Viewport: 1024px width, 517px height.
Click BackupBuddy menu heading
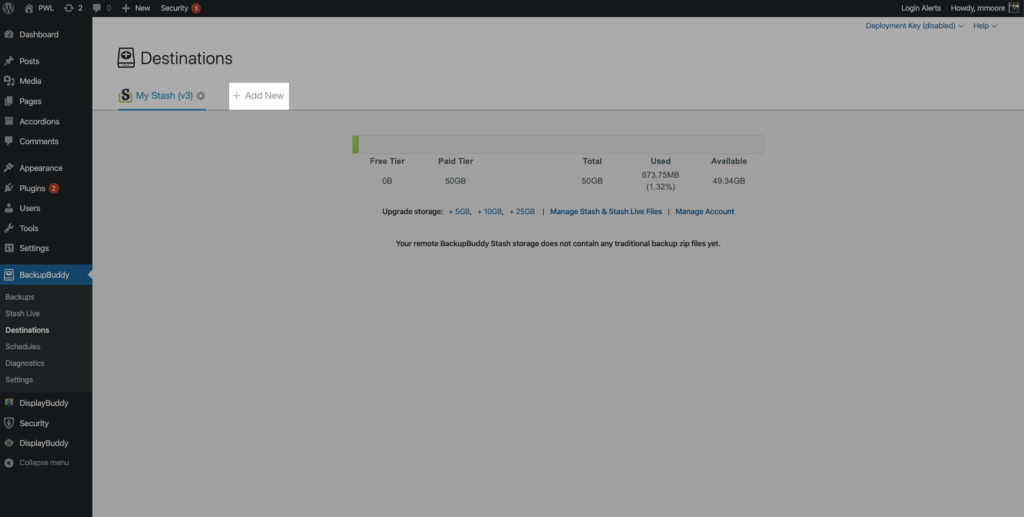pyautogui.click(x=46, y=275)
